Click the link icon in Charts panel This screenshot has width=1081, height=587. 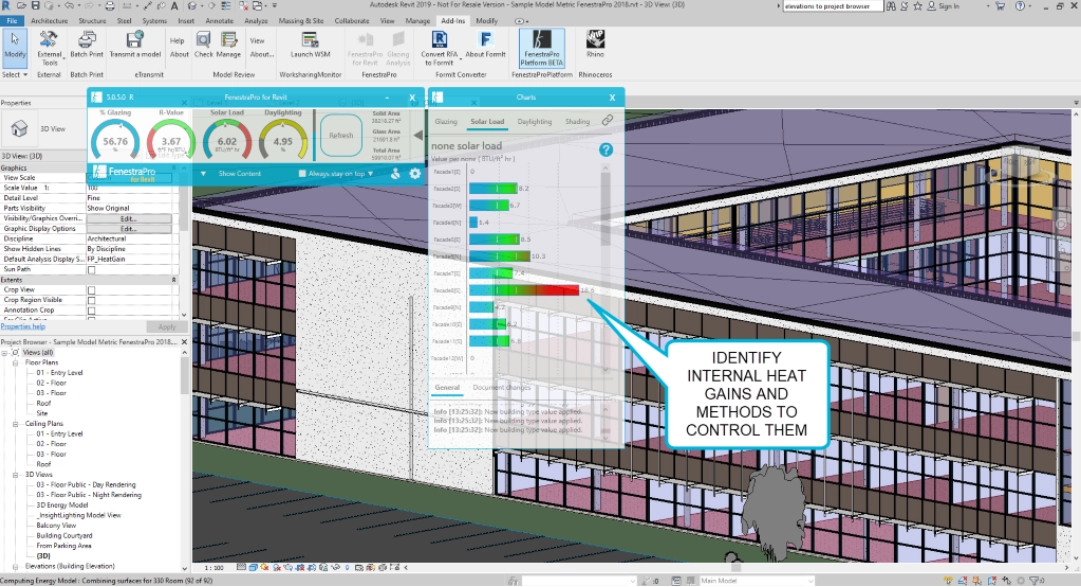(607, 120)
